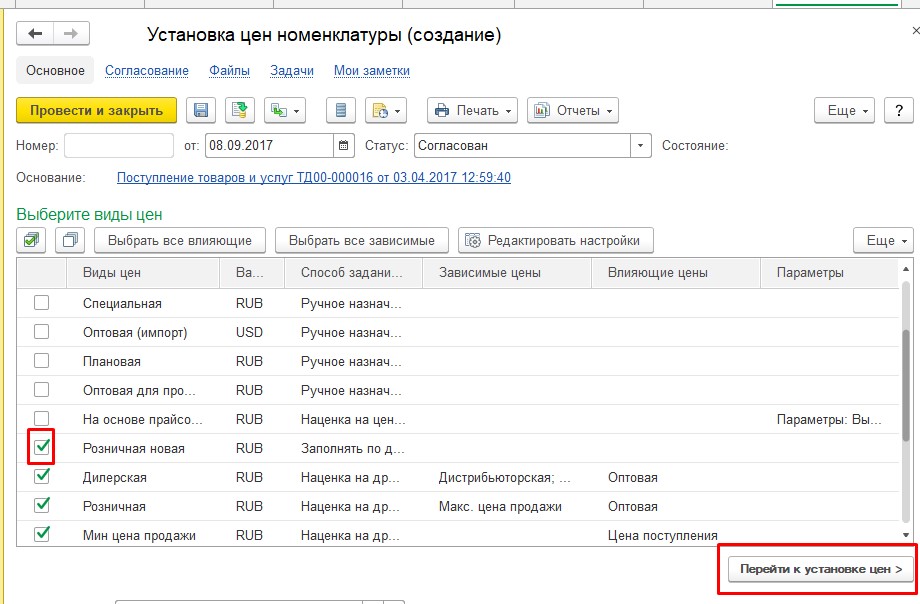Image resolution: width=920 pixels, height=604 pixels.
Task: Click the Наценка на цен... cell
Action: [x=353, y=419]
